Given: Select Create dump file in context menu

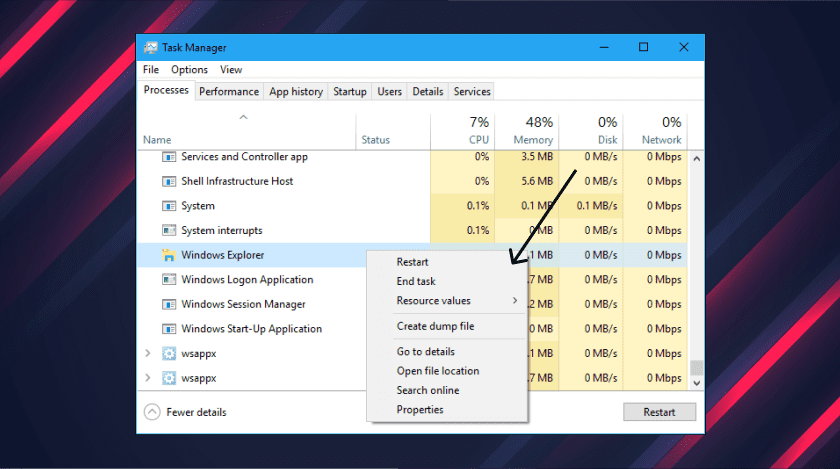Looking at the screenshot, I should pyautogui.click(x=436, y=326).
